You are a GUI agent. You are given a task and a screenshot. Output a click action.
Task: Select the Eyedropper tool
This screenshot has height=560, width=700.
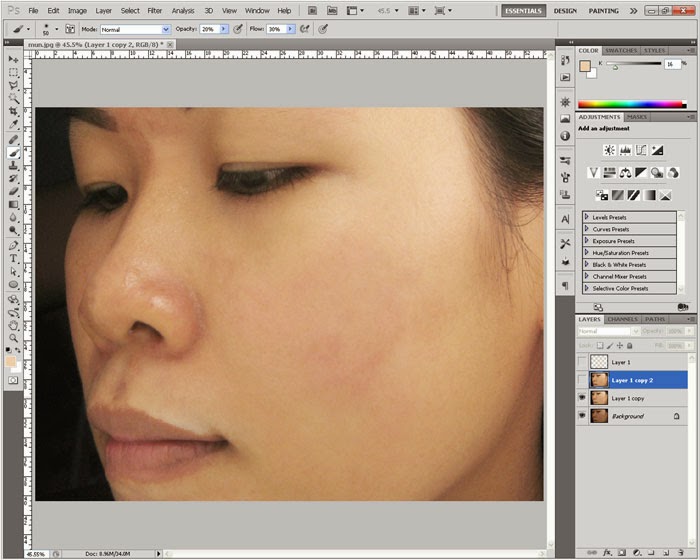[x=13, y=125]
